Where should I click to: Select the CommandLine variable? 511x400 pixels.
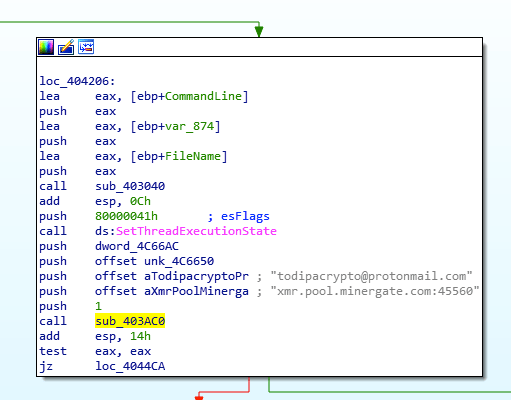tap(203, 96)
